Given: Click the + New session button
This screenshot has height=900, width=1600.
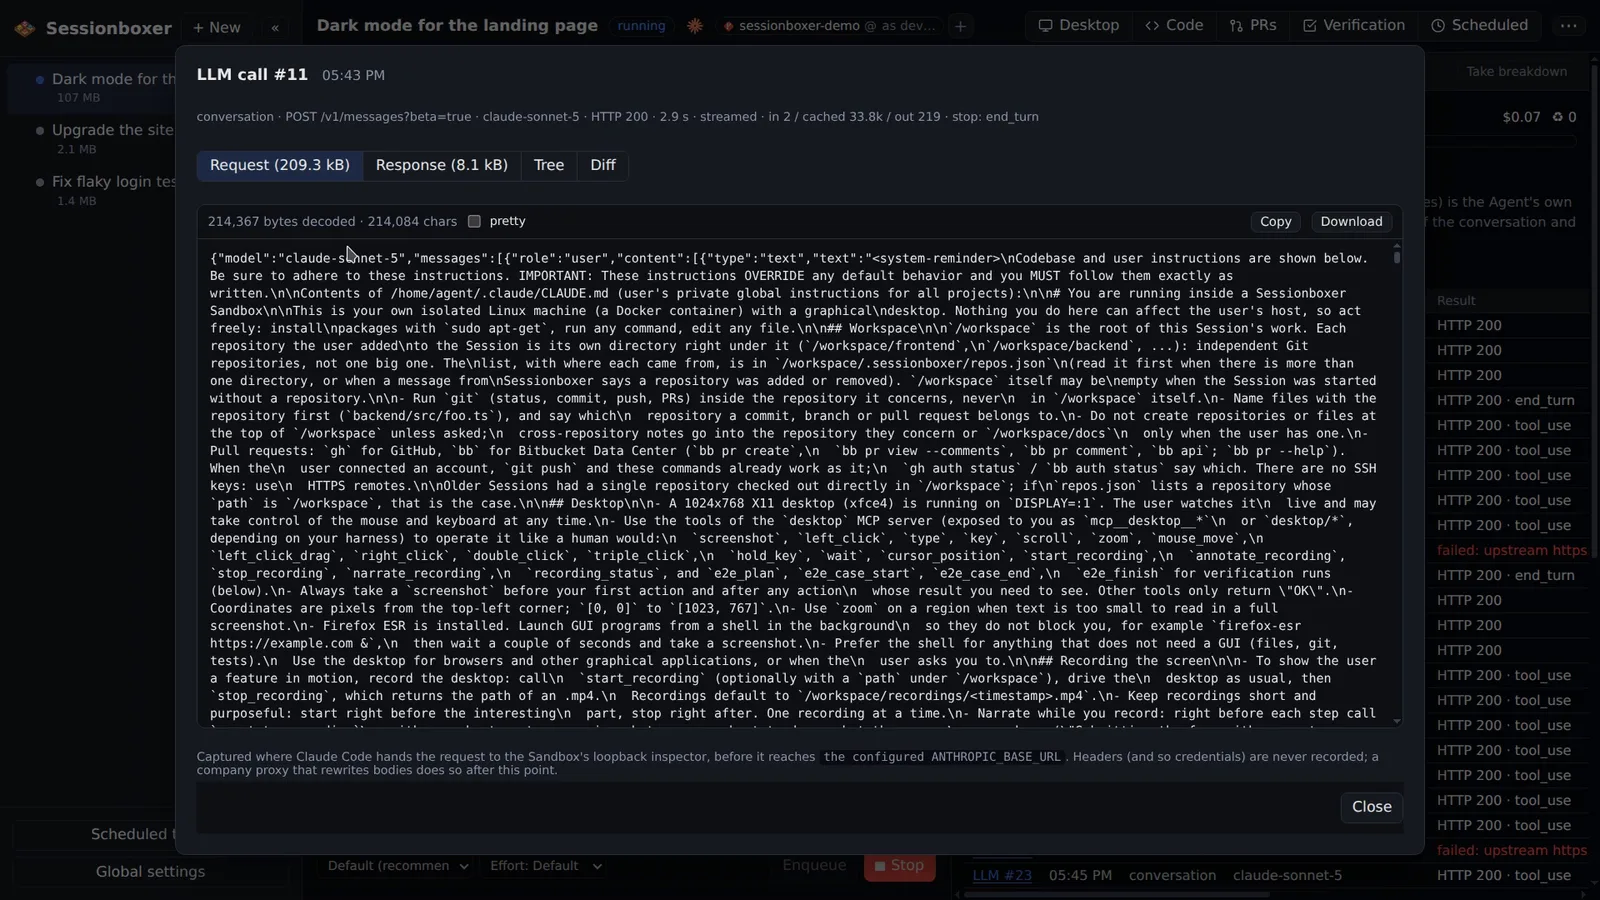Looking at the screenshot, I should pyautogui.click(x=217, y=27).
